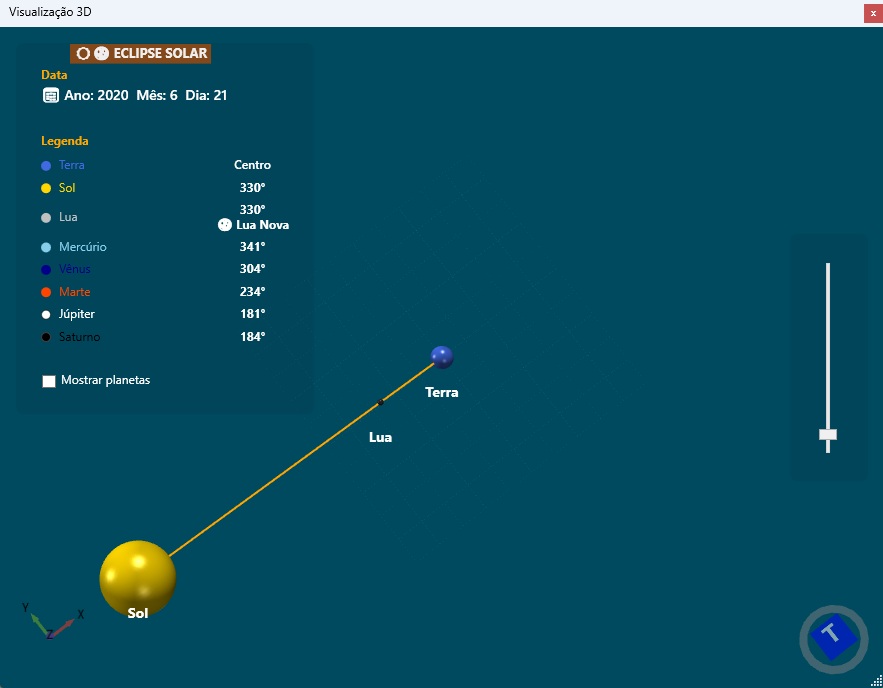This screenshot has width=883, height=688.
Task: Click the light blue Mercúrio legend dot
Action: point(46,247)
